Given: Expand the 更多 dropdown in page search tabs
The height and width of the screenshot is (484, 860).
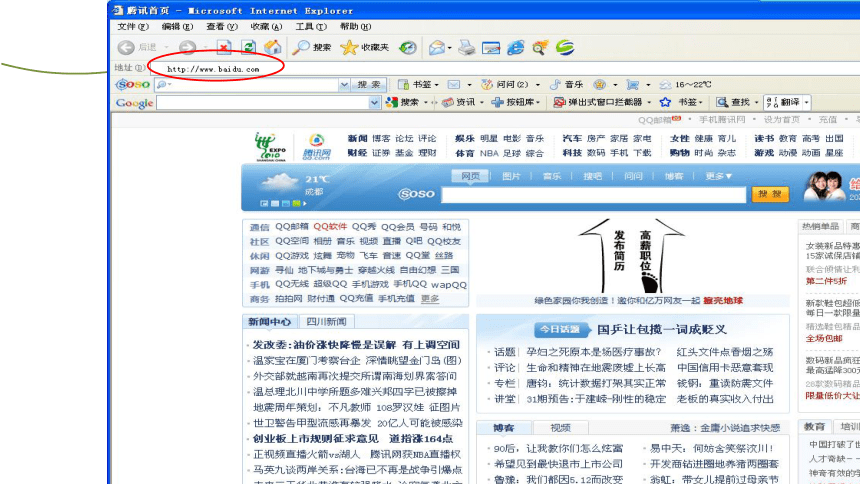Looking at the screenshot, I should point(718,176).
